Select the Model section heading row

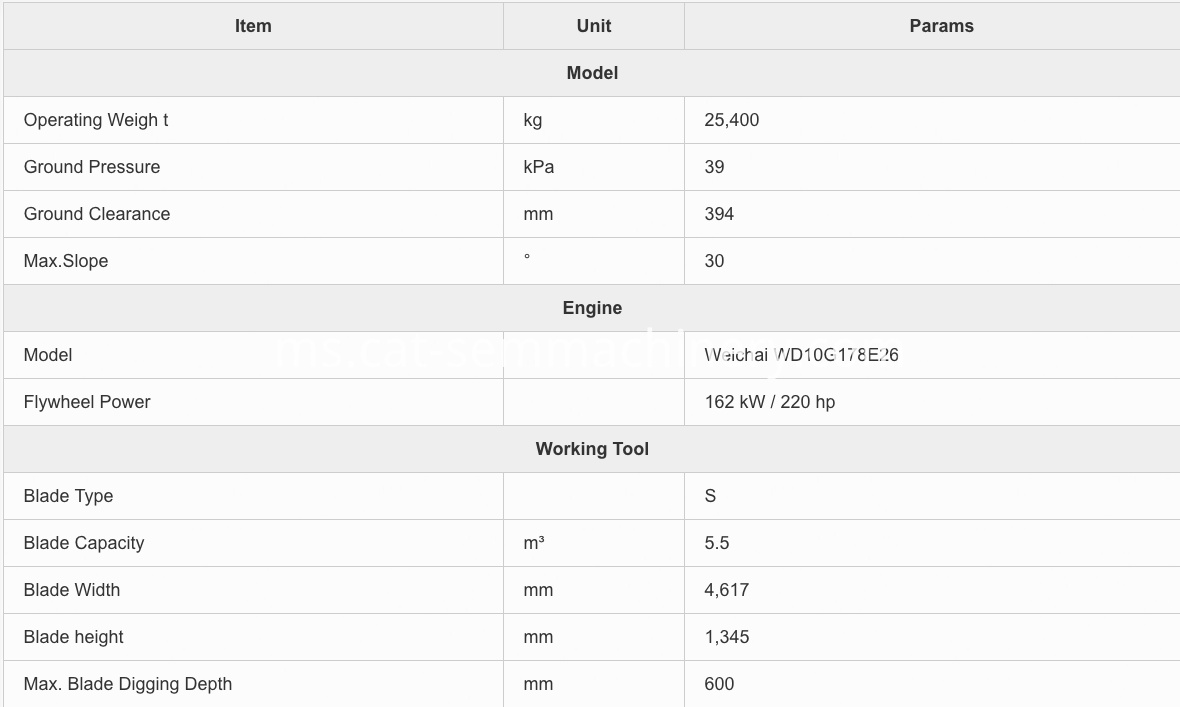(592, 73)
